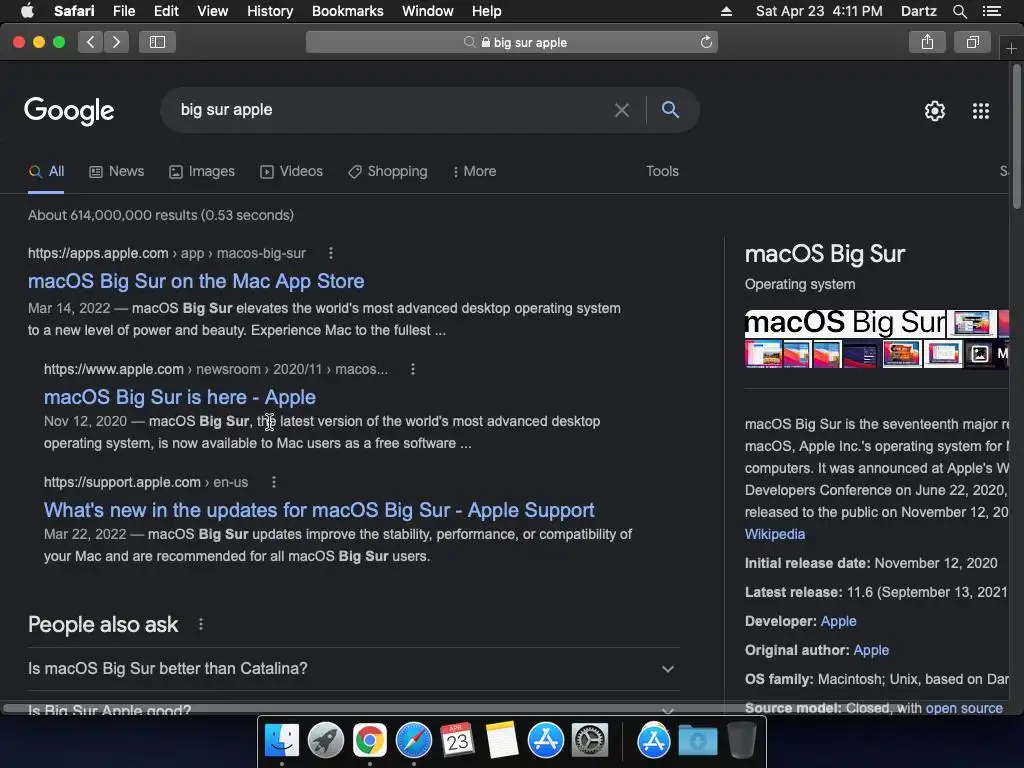
Task: Open the Trash in the Dock
Action: (741, 740)
